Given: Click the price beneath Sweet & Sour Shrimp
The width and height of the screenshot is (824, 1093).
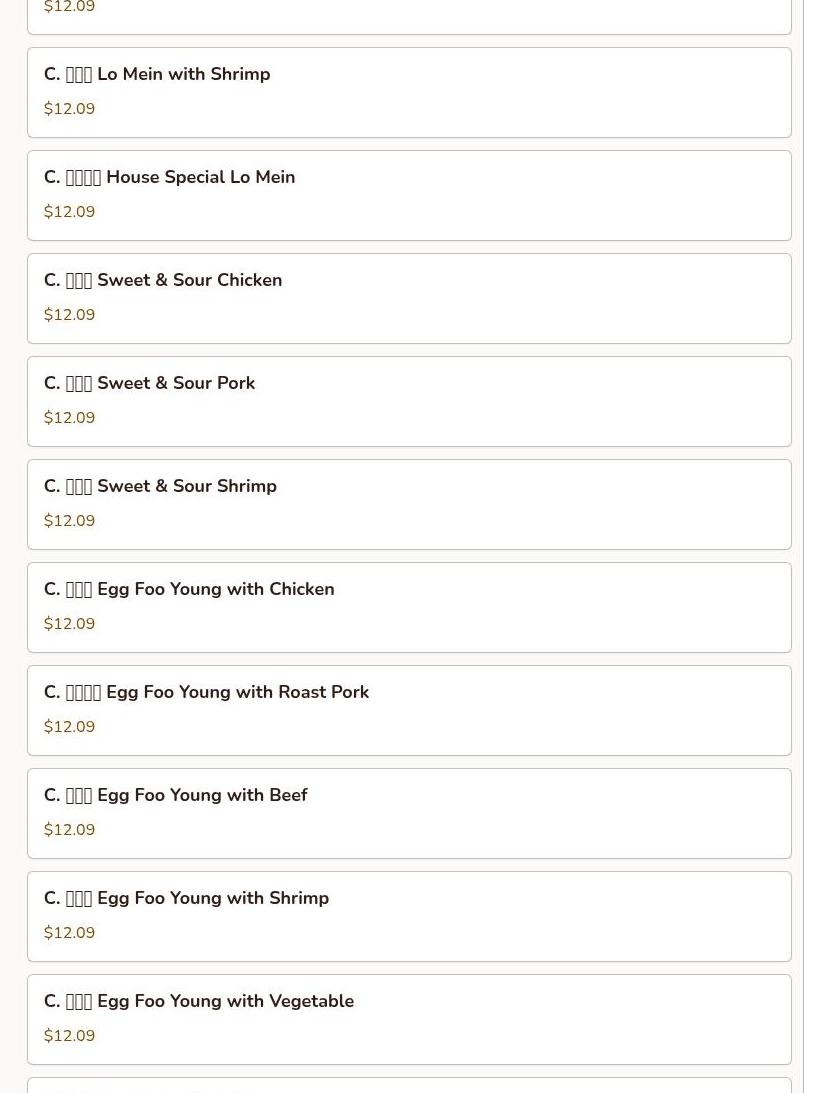Looking at the screenshot, I should [x=70, y=521].
